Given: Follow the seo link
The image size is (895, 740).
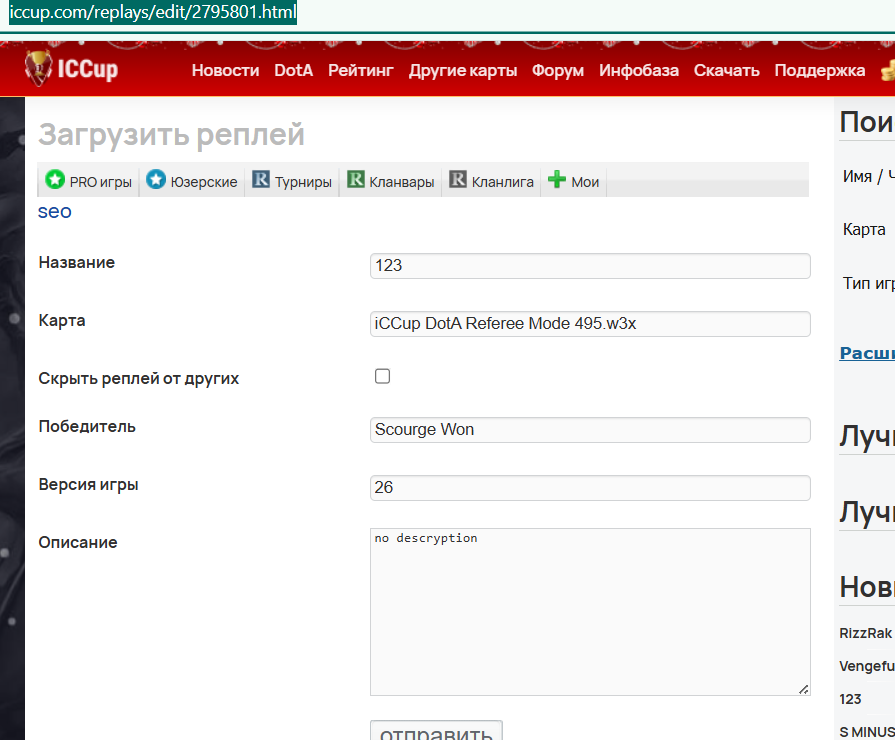Looking at the screenshot, I should (55, 211).
